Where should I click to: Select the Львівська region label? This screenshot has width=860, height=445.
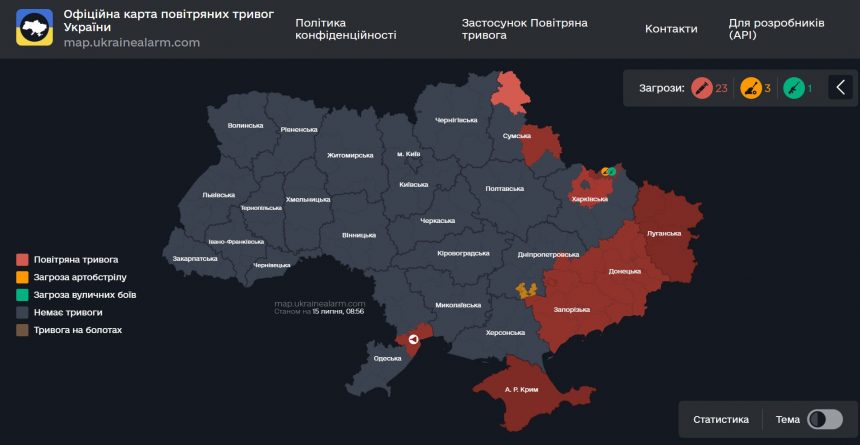click(x=218, y=195)
